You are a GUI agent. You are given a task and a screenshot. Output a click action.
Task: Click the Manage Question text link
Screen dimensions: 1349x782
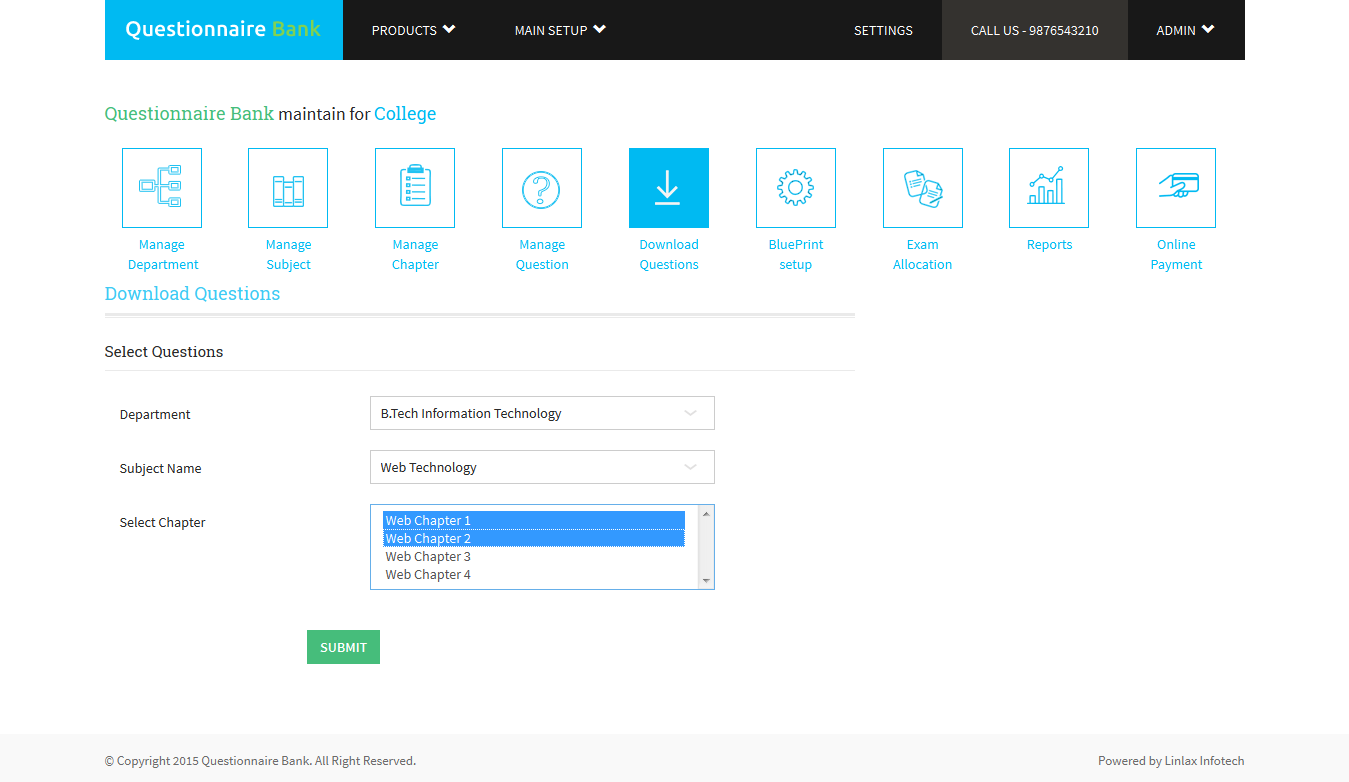click(x=542, y=255)
